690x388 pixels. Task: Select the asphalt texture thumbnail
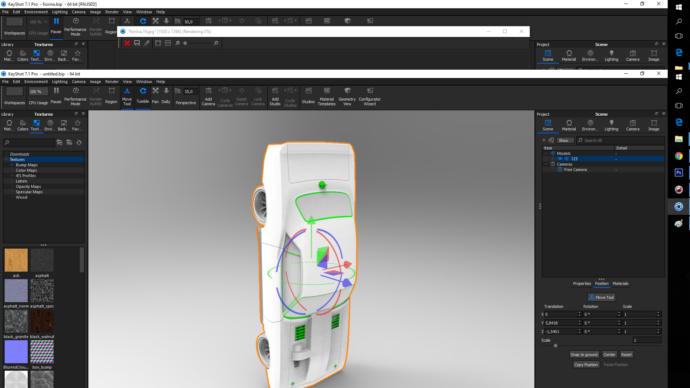[x=42, y=260]
